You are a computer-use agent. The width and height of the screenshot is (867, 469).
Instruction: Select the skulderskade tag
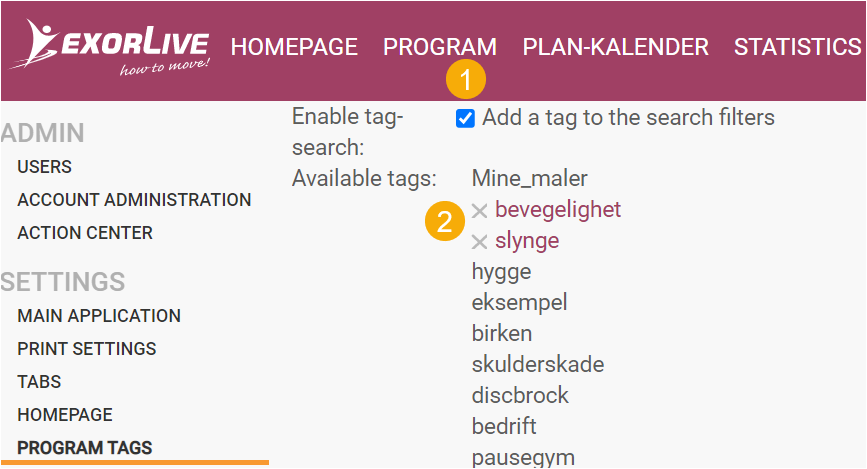coord(538,364)
